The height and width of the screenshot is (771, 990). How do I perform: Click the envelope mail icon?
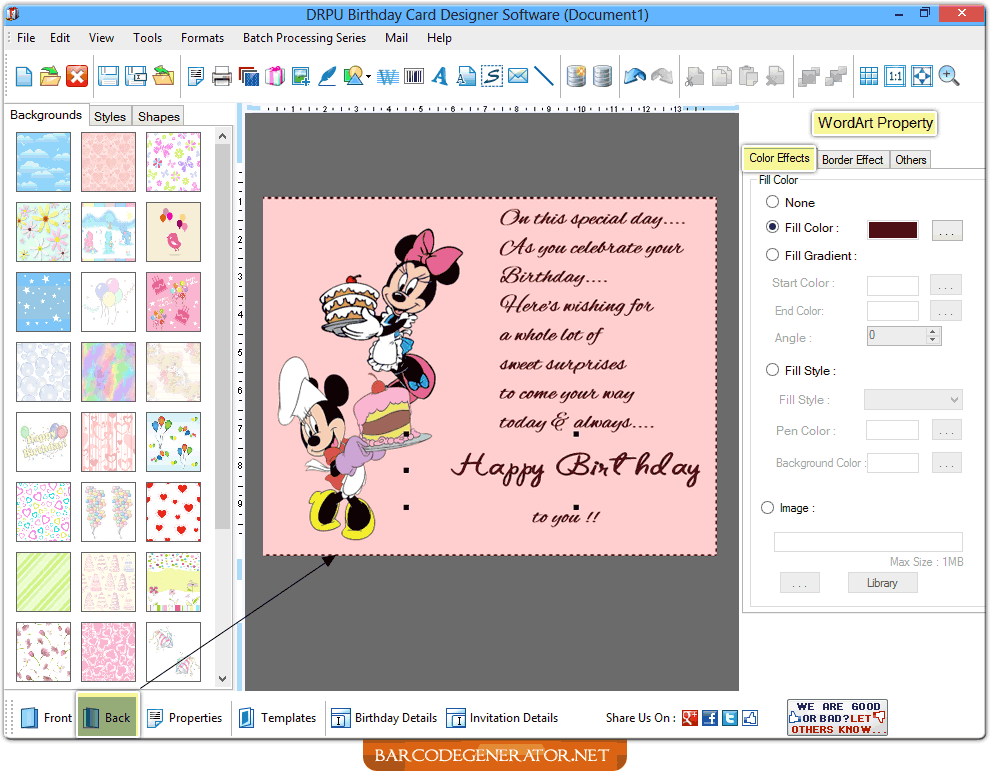[x=518, y=76]
